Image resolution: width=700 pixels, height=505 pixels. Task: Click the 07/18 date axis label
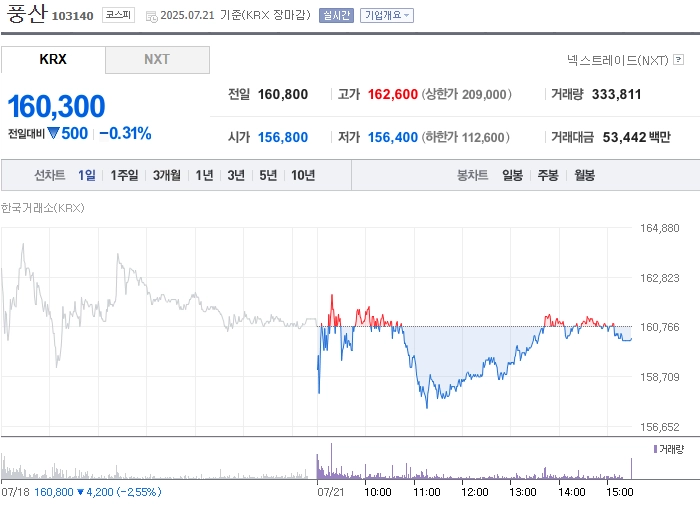(x=15, y=492)
